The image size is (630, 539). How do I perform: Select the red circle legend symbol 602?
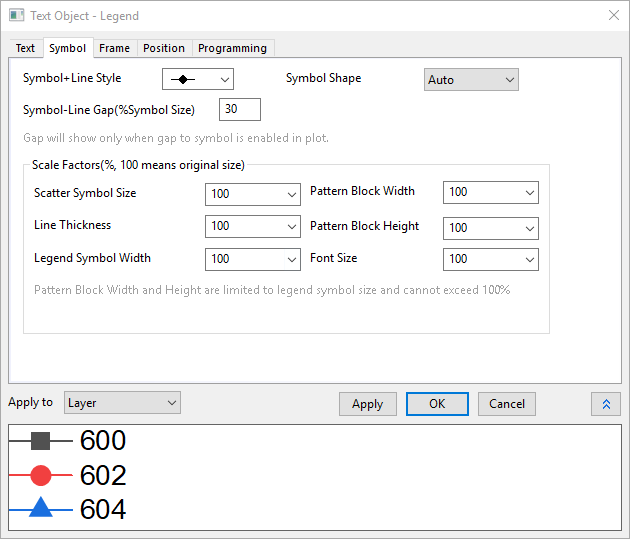(41, 475)
